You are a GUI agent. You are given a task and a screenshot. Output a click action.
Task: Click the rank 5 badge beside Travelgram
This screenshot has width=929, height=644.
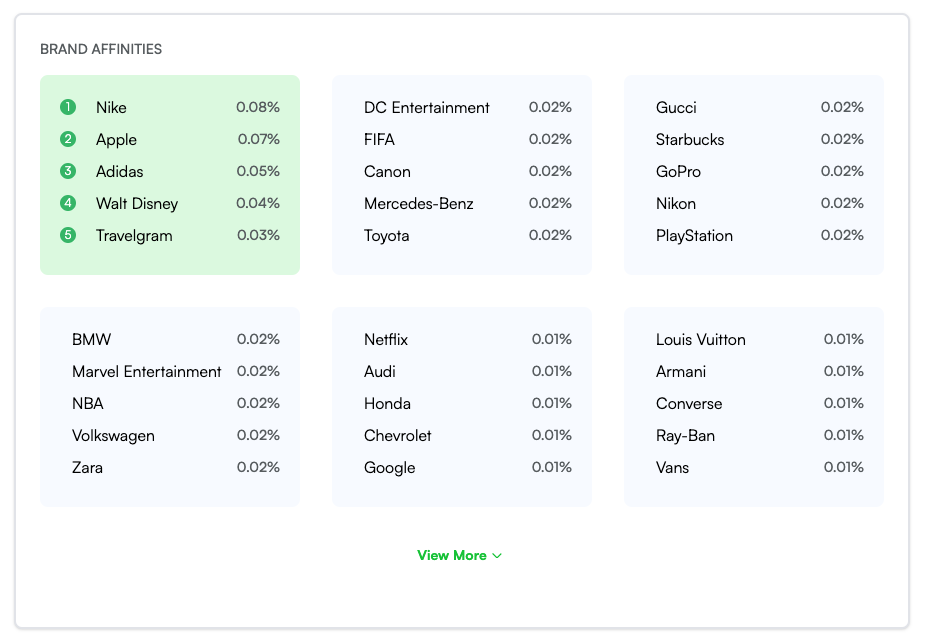(68, 235)
